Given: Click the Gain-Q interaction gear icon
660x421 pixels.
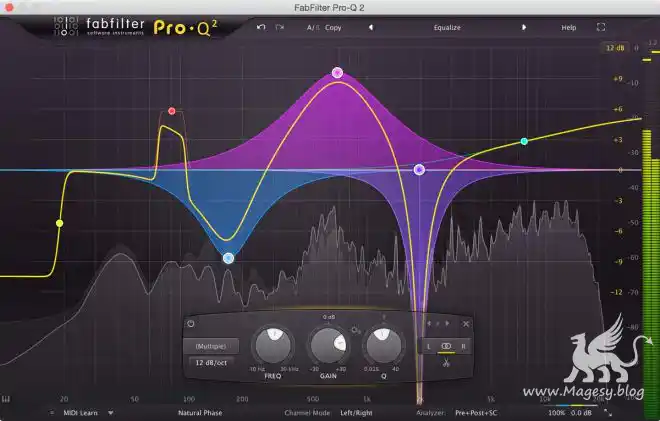Looking at the screenshot, I should click(x=356, y=330).
